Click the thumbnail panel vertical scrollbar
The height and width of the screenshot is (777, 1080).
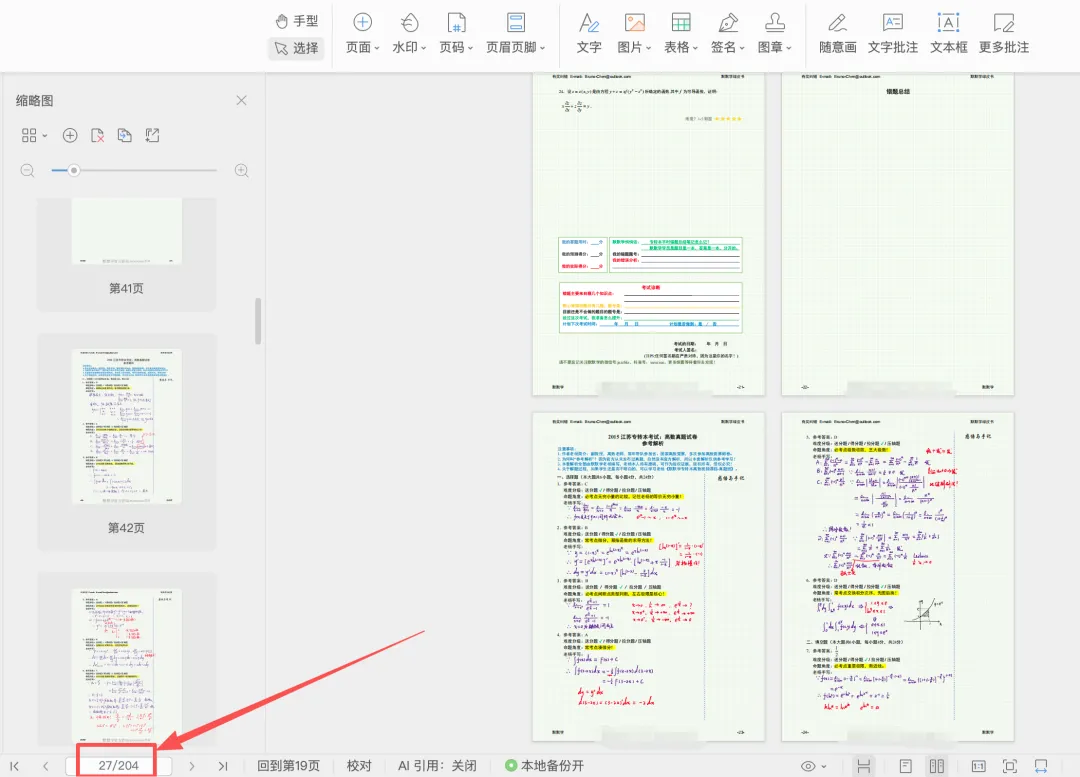[258, 320]
